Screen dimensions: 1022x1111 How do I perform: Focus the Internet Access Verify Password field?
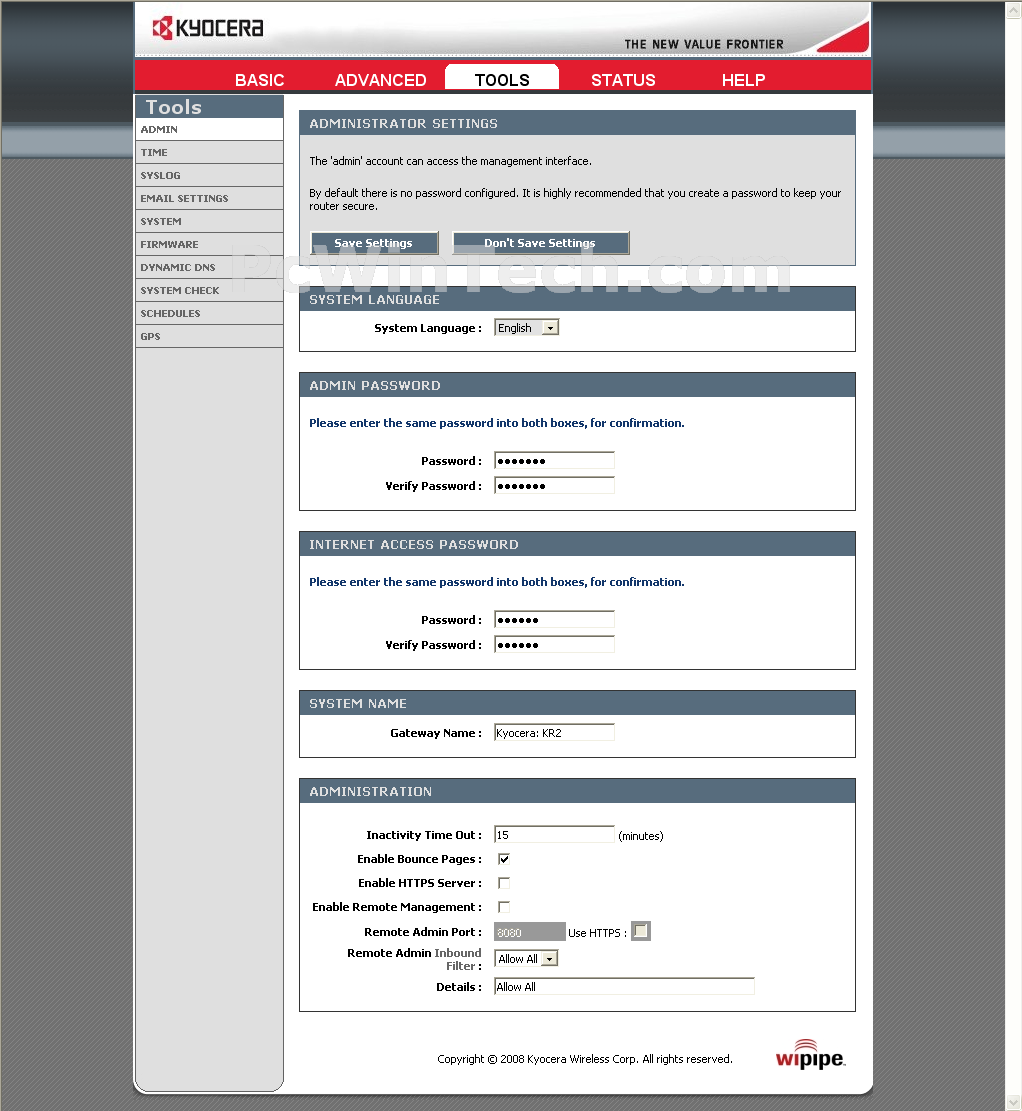554,644
